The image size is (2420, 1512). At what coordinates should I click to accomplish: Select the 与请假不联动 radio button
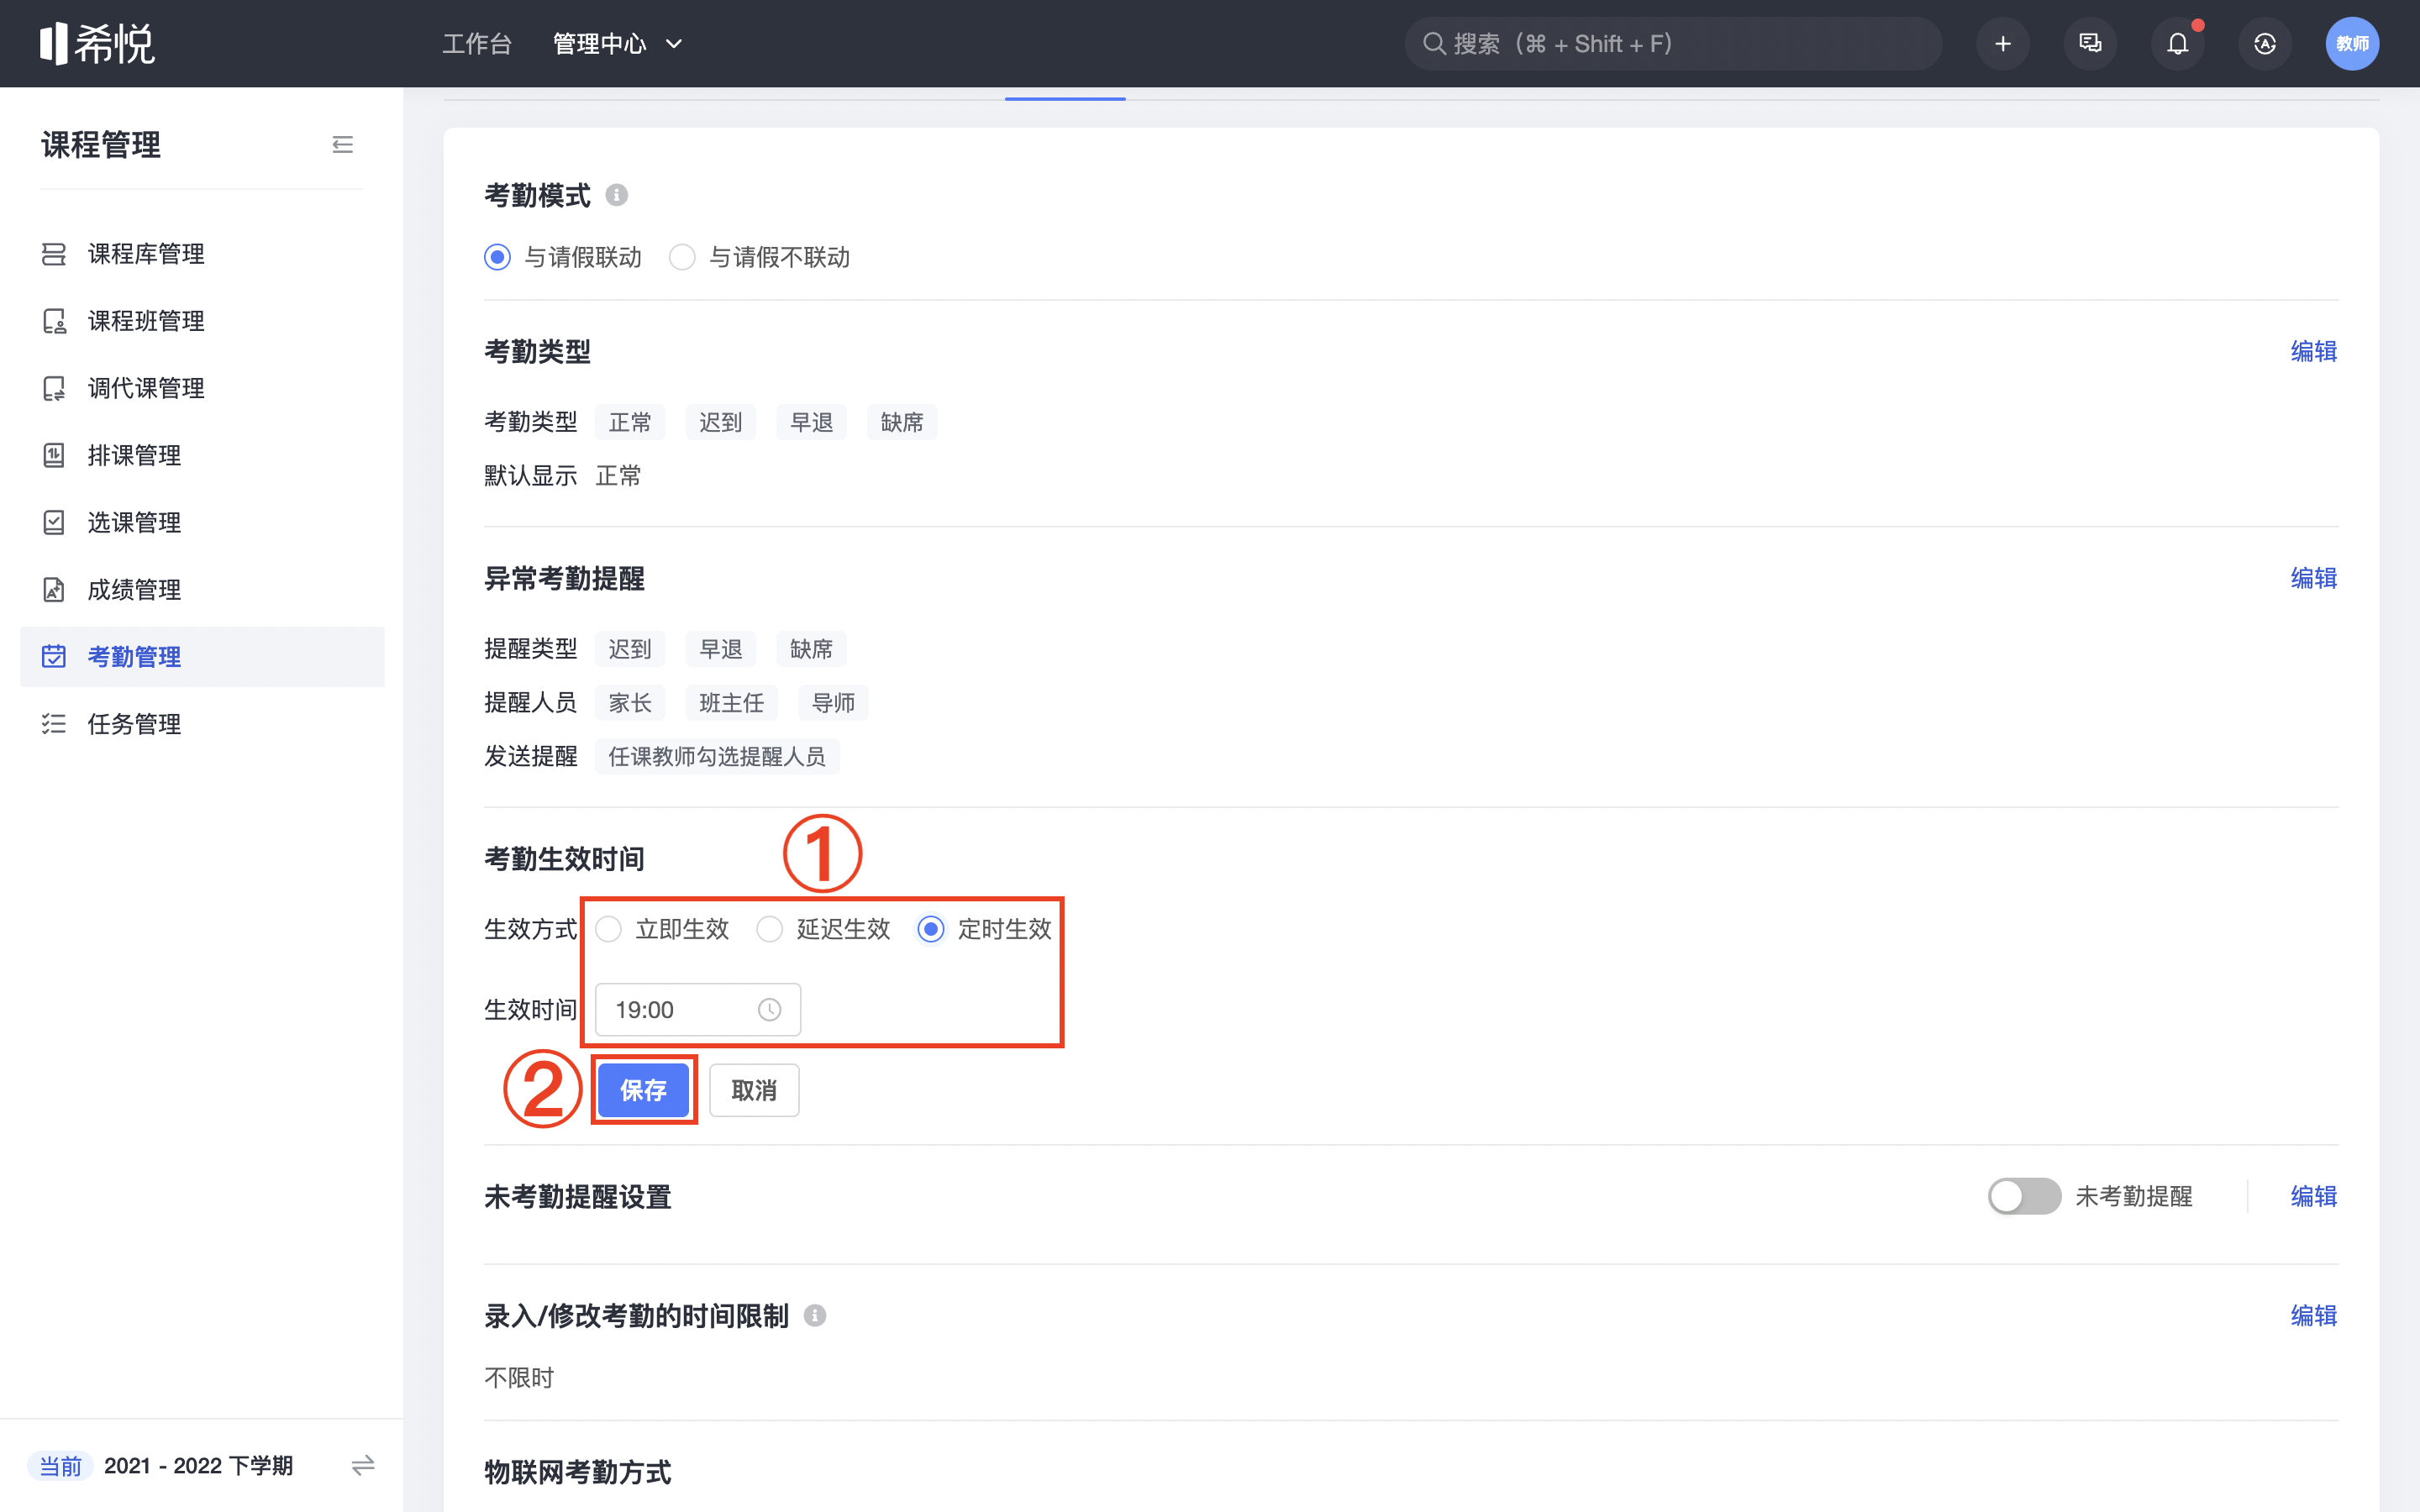(x=682, y=257)
